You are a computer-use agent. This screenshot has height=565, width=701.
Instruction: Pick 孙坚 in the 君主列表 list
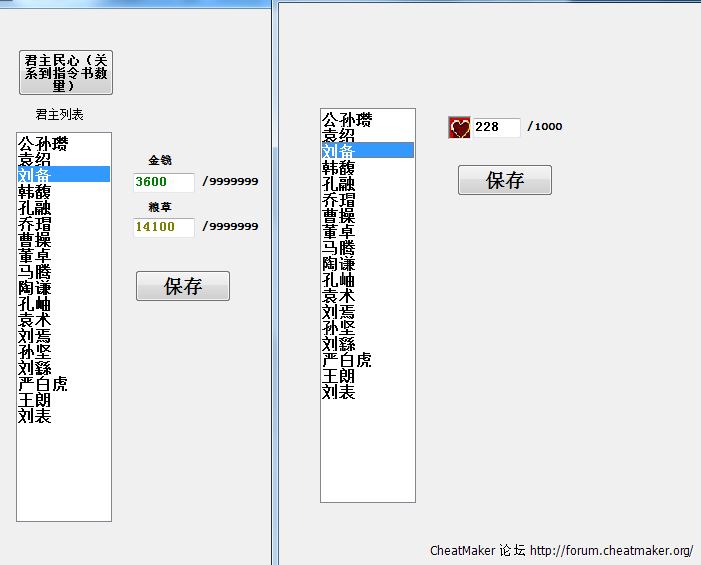click(35, 352)
